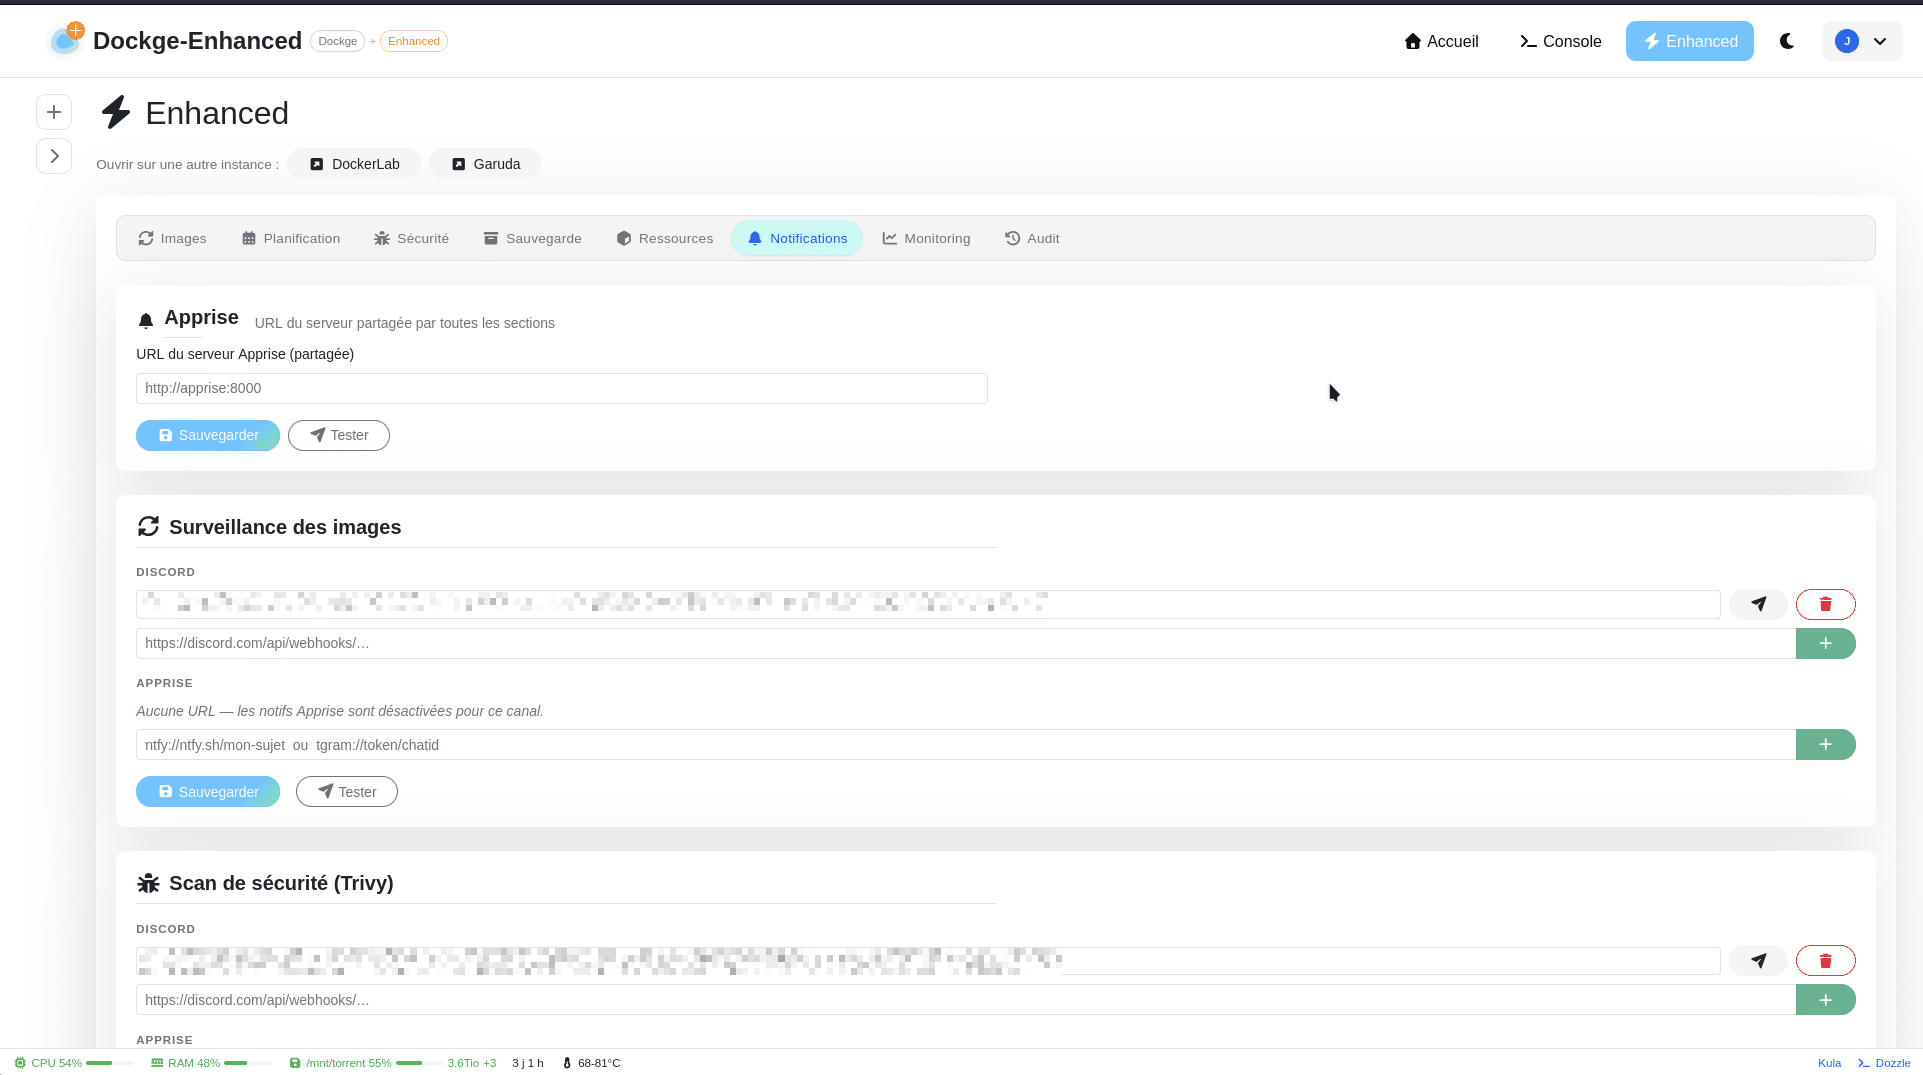The height and width of the screenshot is (1075, 1923).
Task: Open the user account dropdown
Action: 1861,41
